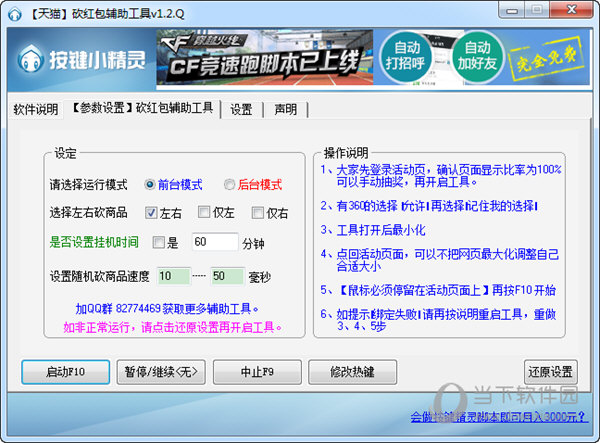Image resolution: width=600 pixels, height=443 pixels.
Task: Click the 完全免费 stamp graphic
Action: pos(546,59)
